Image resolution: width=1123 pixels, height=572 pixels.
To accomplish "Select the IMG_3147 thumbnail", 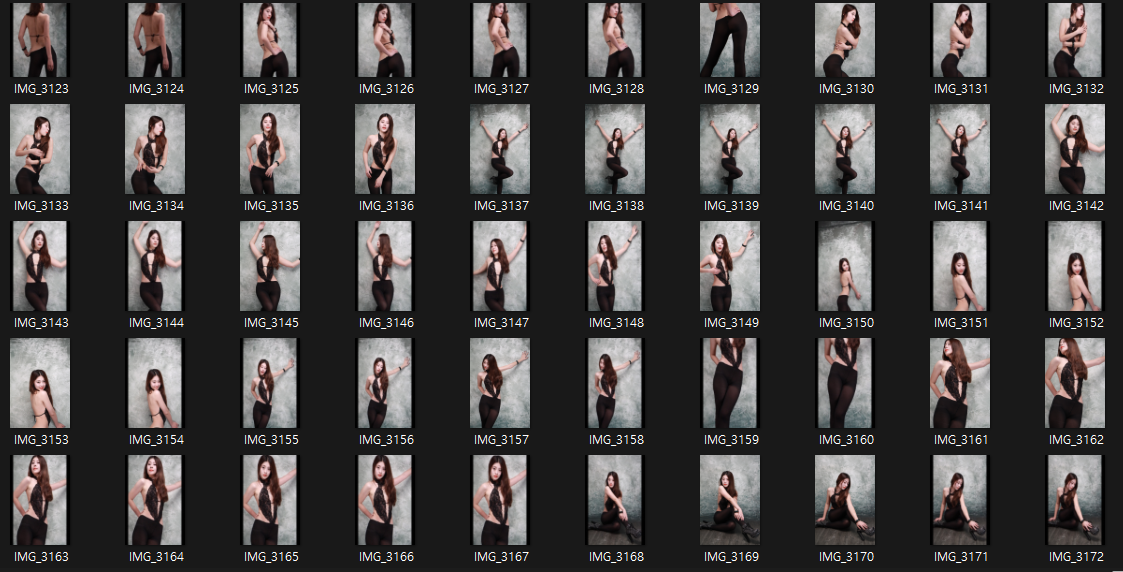I will tap(500, 266).
